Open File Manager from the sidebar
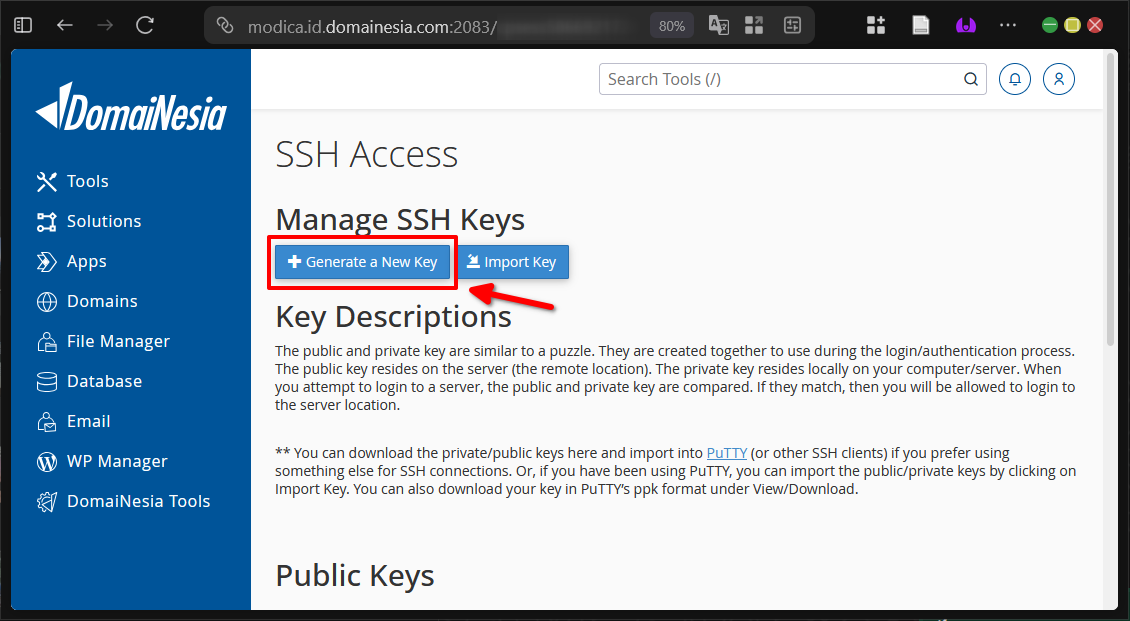Viewport: 1130px width, 621px height. pos(117,341)
